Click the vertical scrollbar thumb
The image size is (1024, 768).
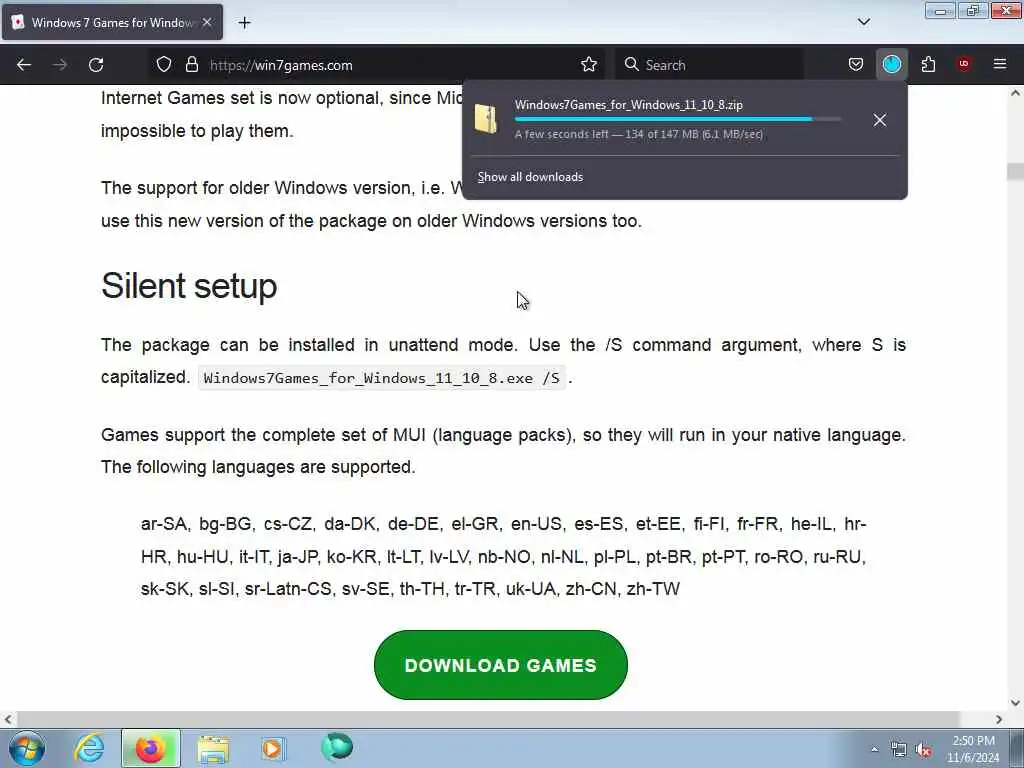click(1015, 171)
